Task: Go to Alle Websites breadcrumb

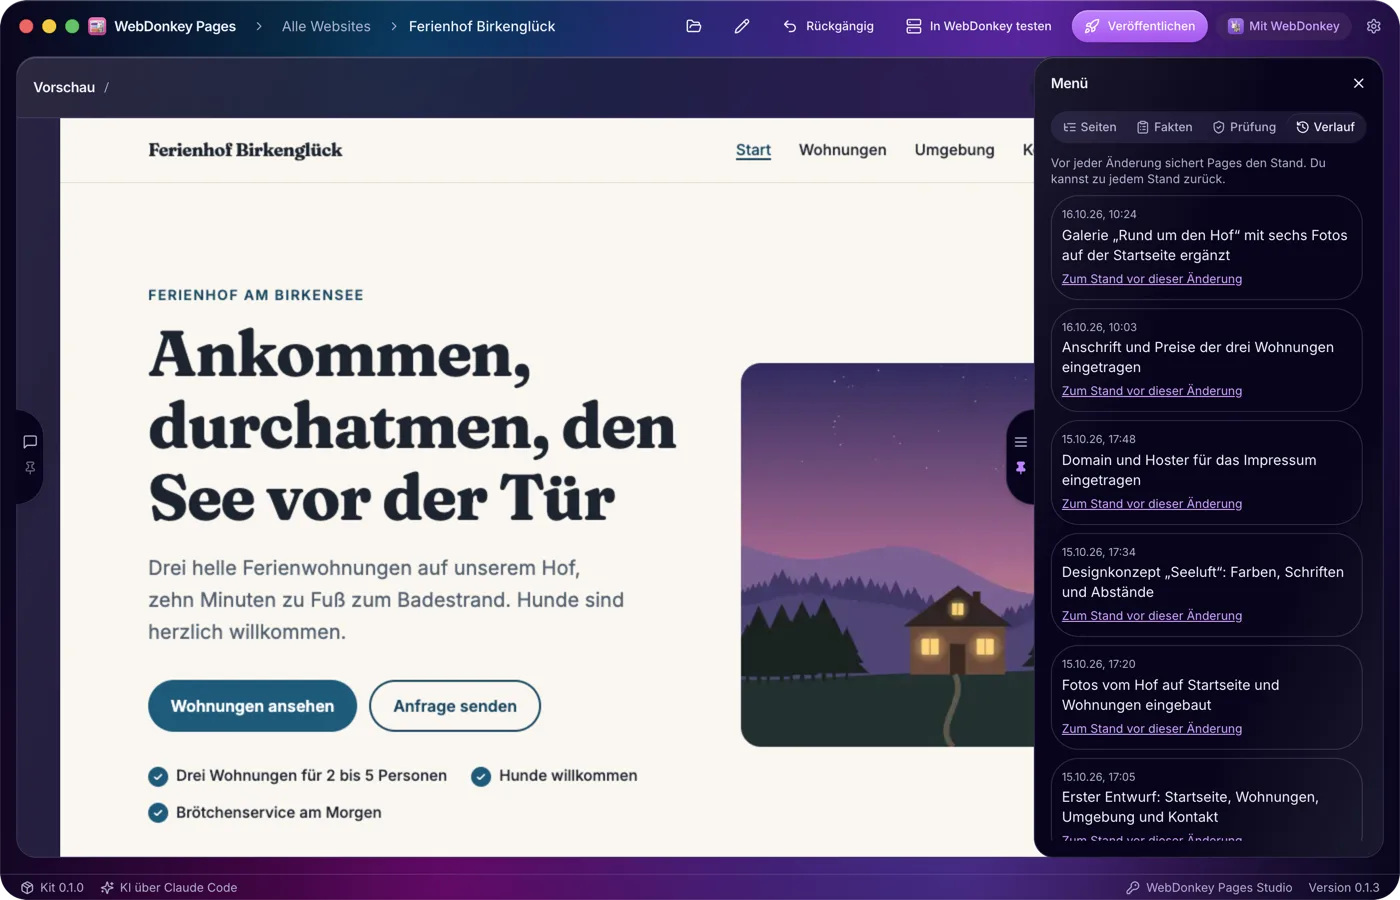Action: [x=326, y=26]
